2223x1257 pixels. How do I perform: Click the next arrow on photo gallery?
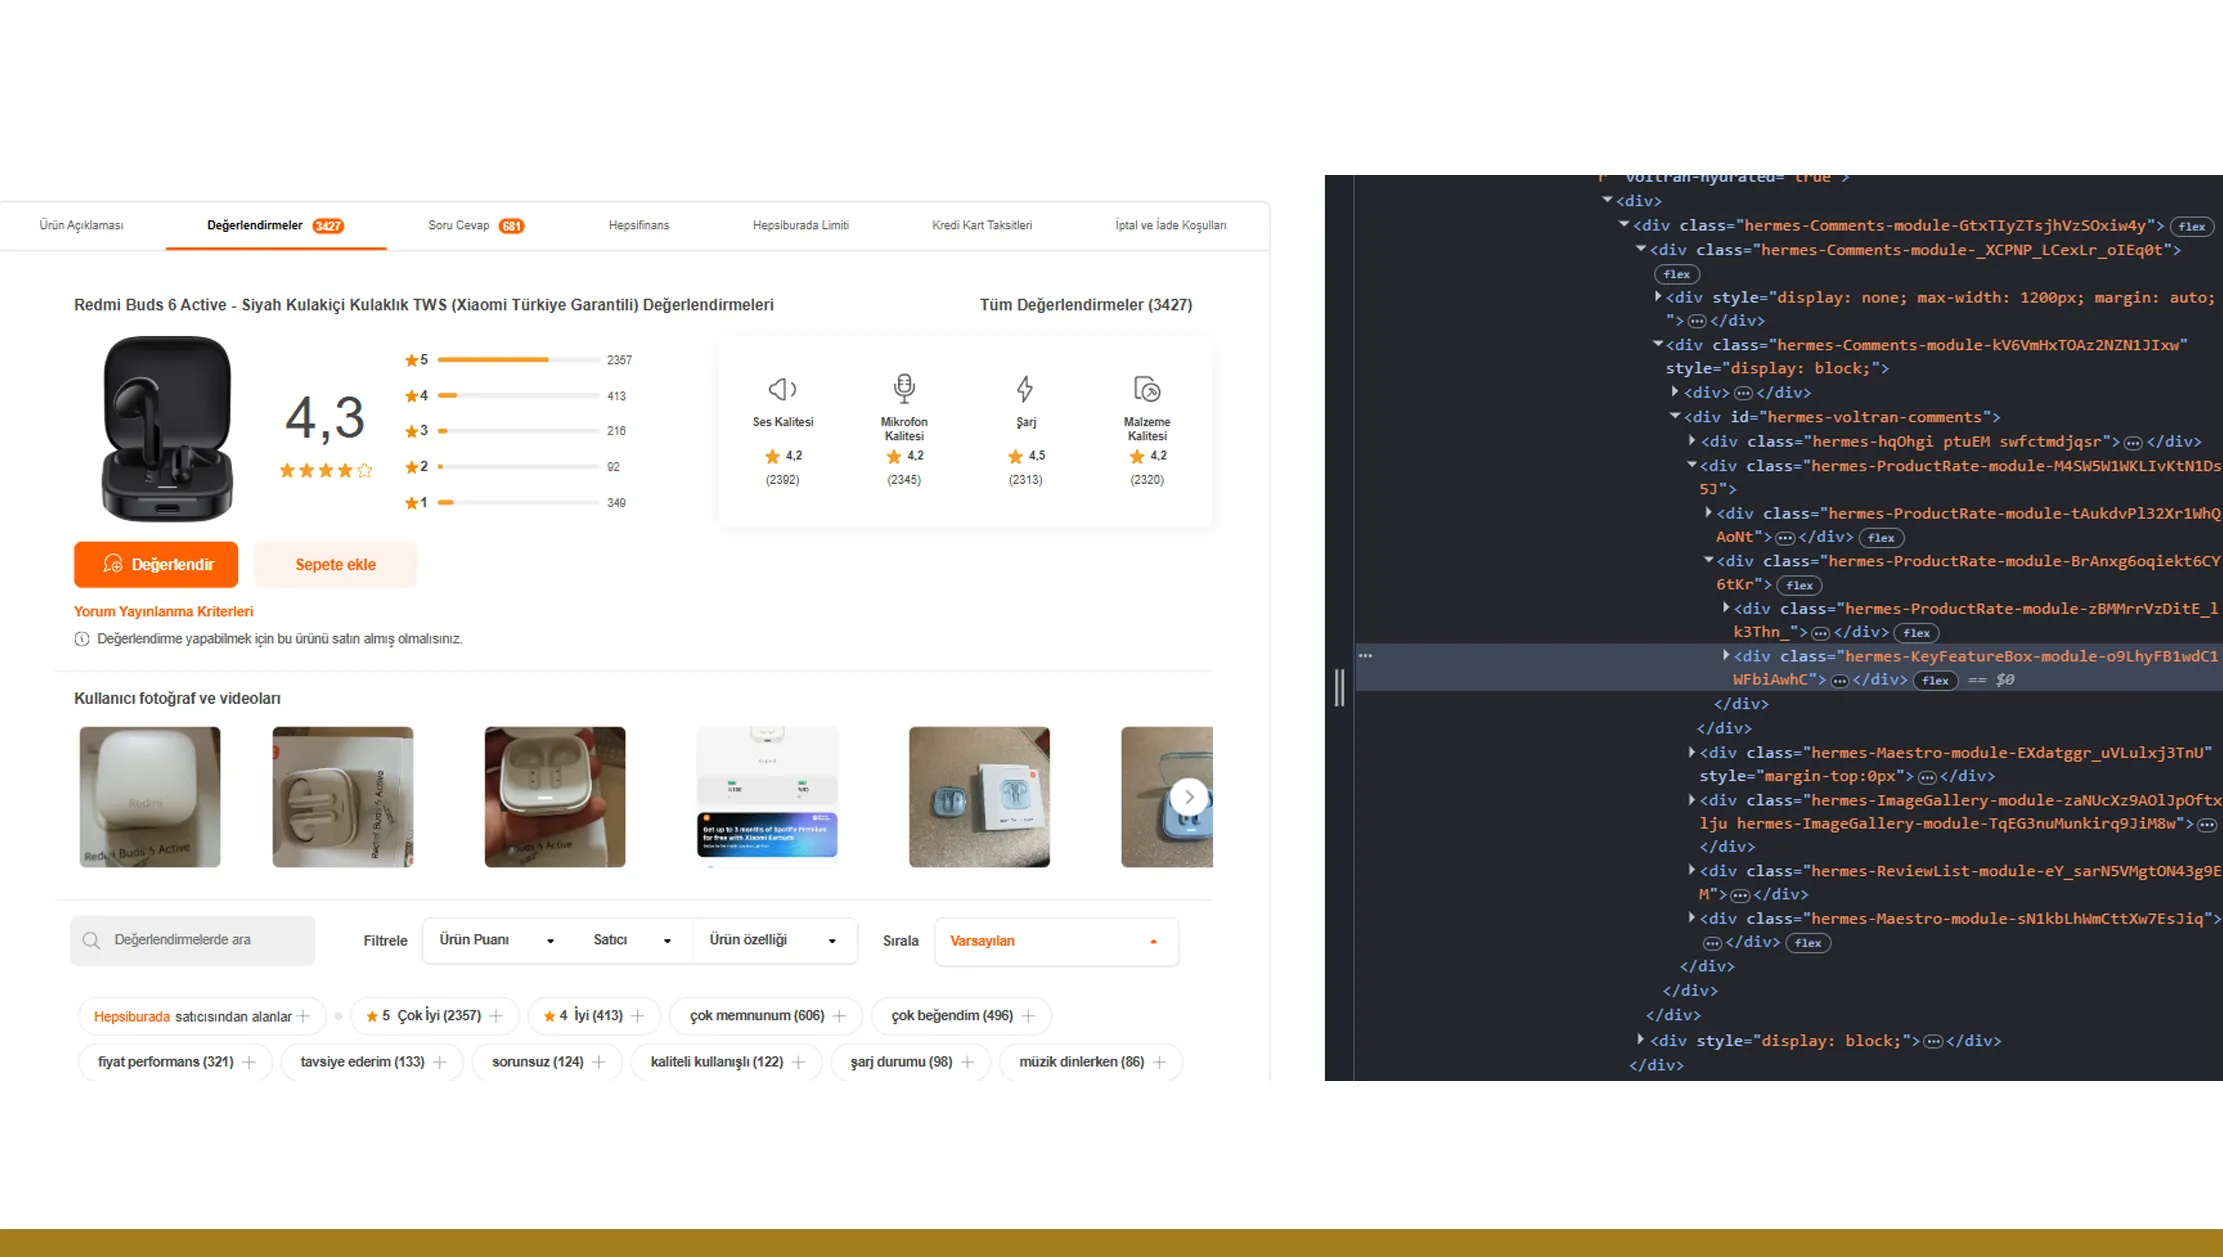coord(1188,797)
